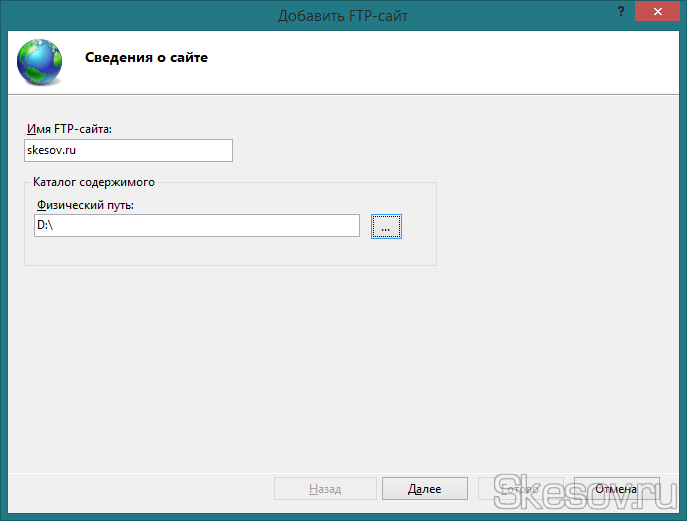This screenshot has width=687, height=521.
Task: Cancel the wizard with the Отмена button
Action: coord(615,489)
